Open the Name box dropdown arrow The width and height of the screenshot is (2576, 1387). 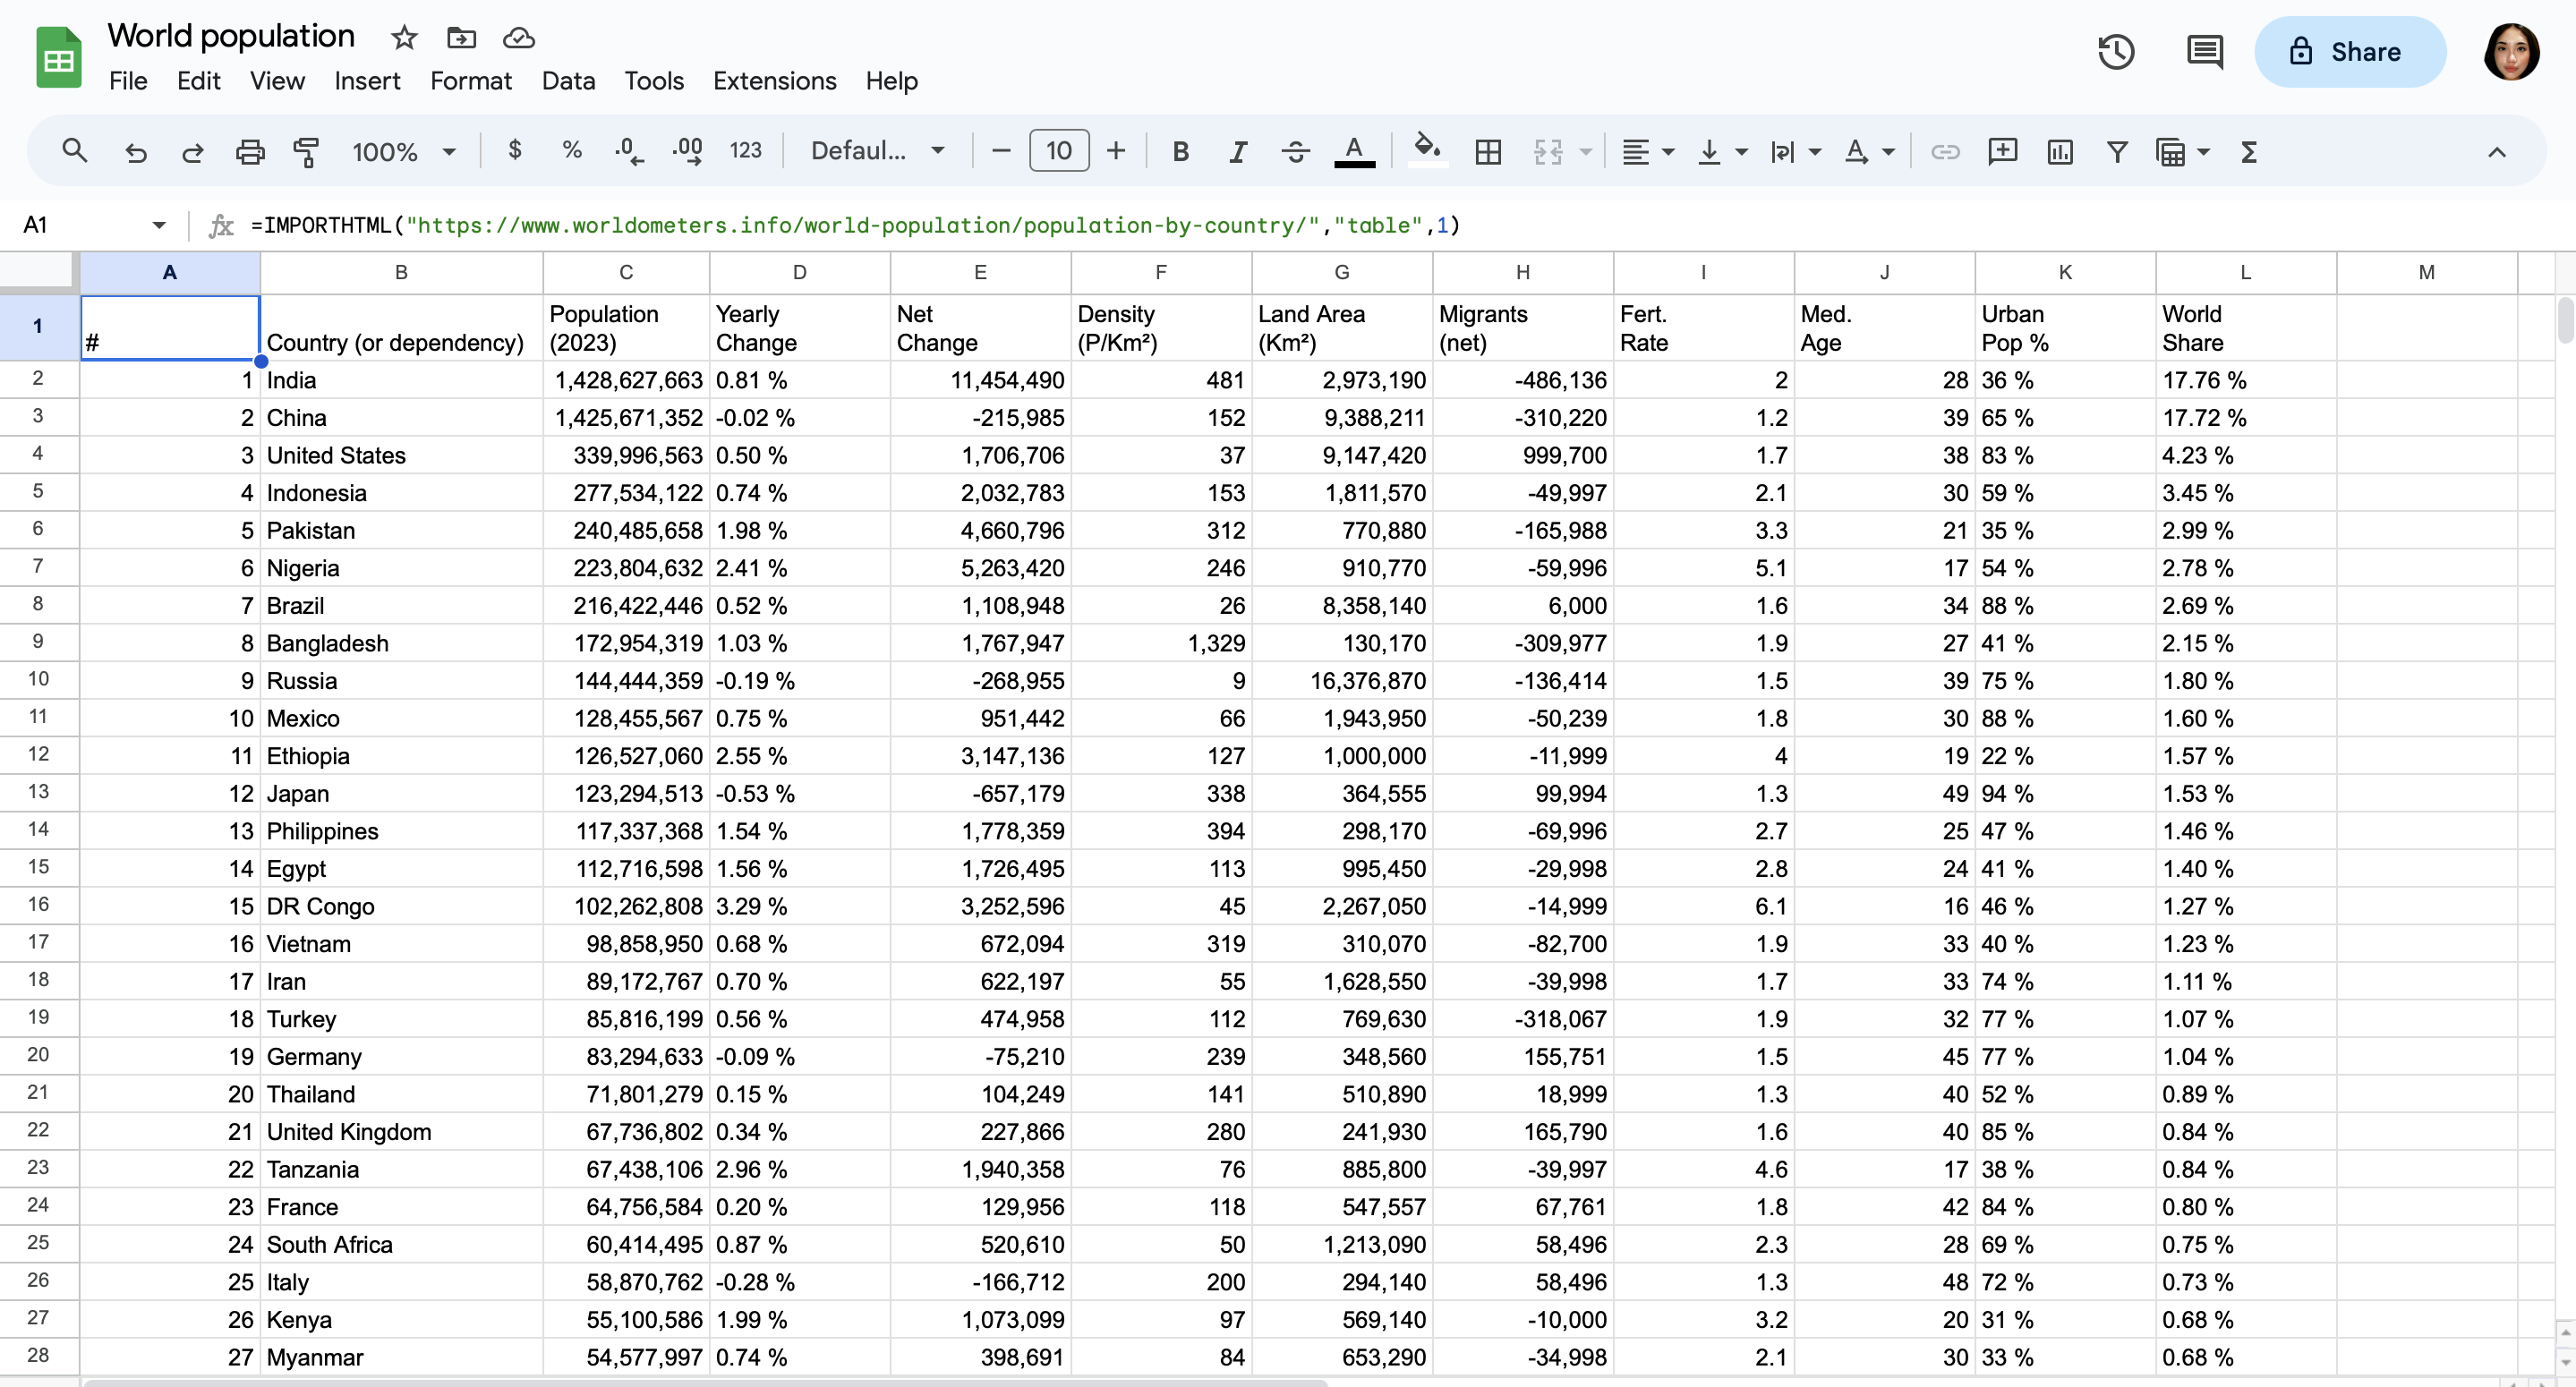point(159,225)
